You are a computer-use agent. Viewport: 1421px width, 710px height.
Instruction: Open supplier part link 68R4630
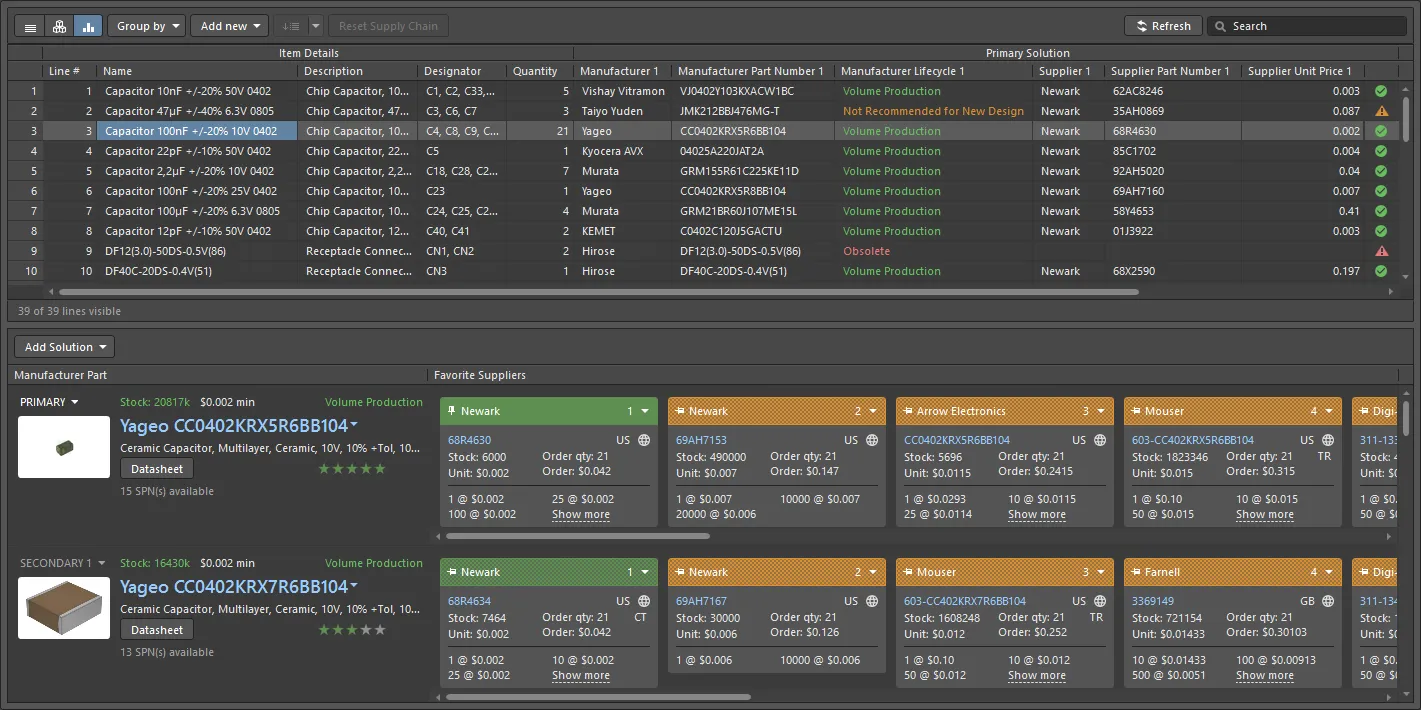[470, 440]
